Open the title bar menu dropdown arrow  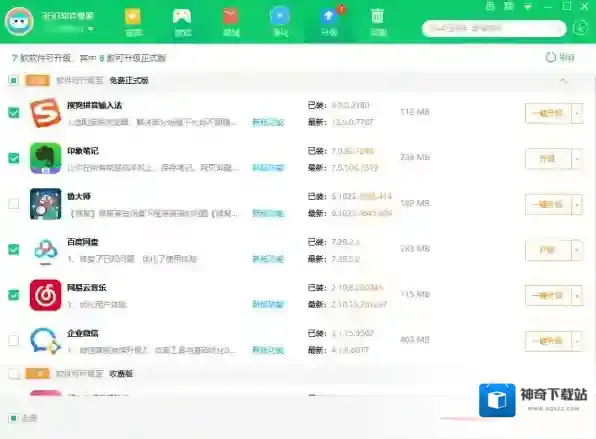click(528, 6)
